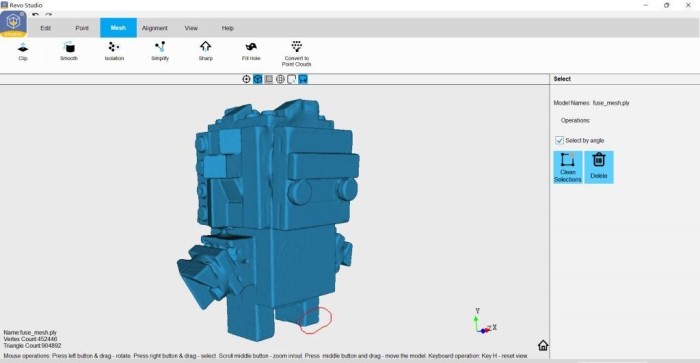Click the Name:fuse_mesh.ply info text
The width and height of the screenshot is (700, 363).
coord(30,332)
